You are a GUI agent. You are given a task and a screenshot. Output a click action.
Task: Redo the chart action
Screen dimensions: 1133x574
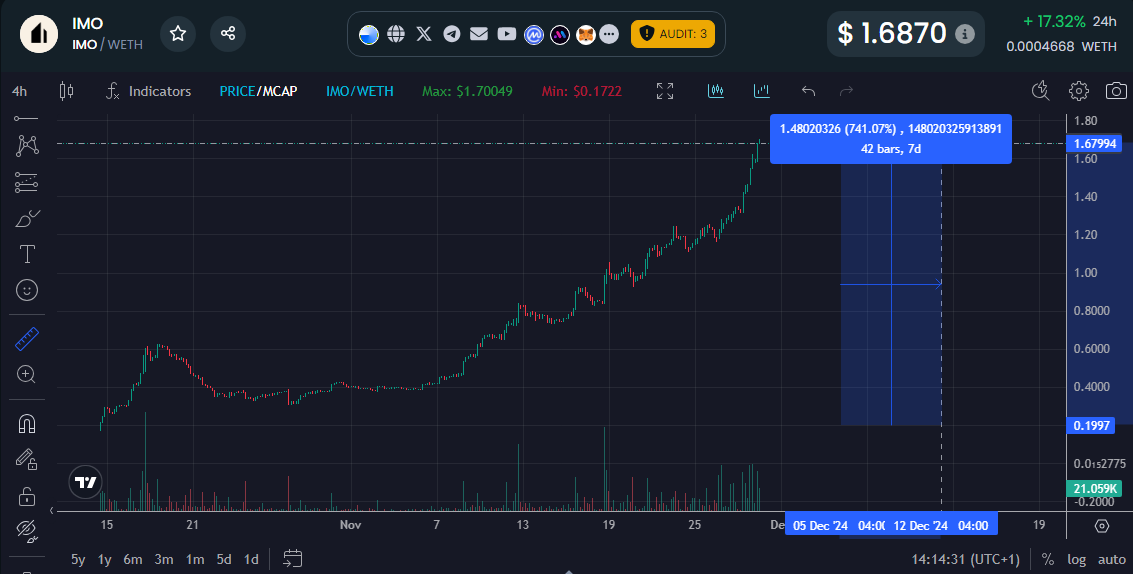(x=846, y=91)
